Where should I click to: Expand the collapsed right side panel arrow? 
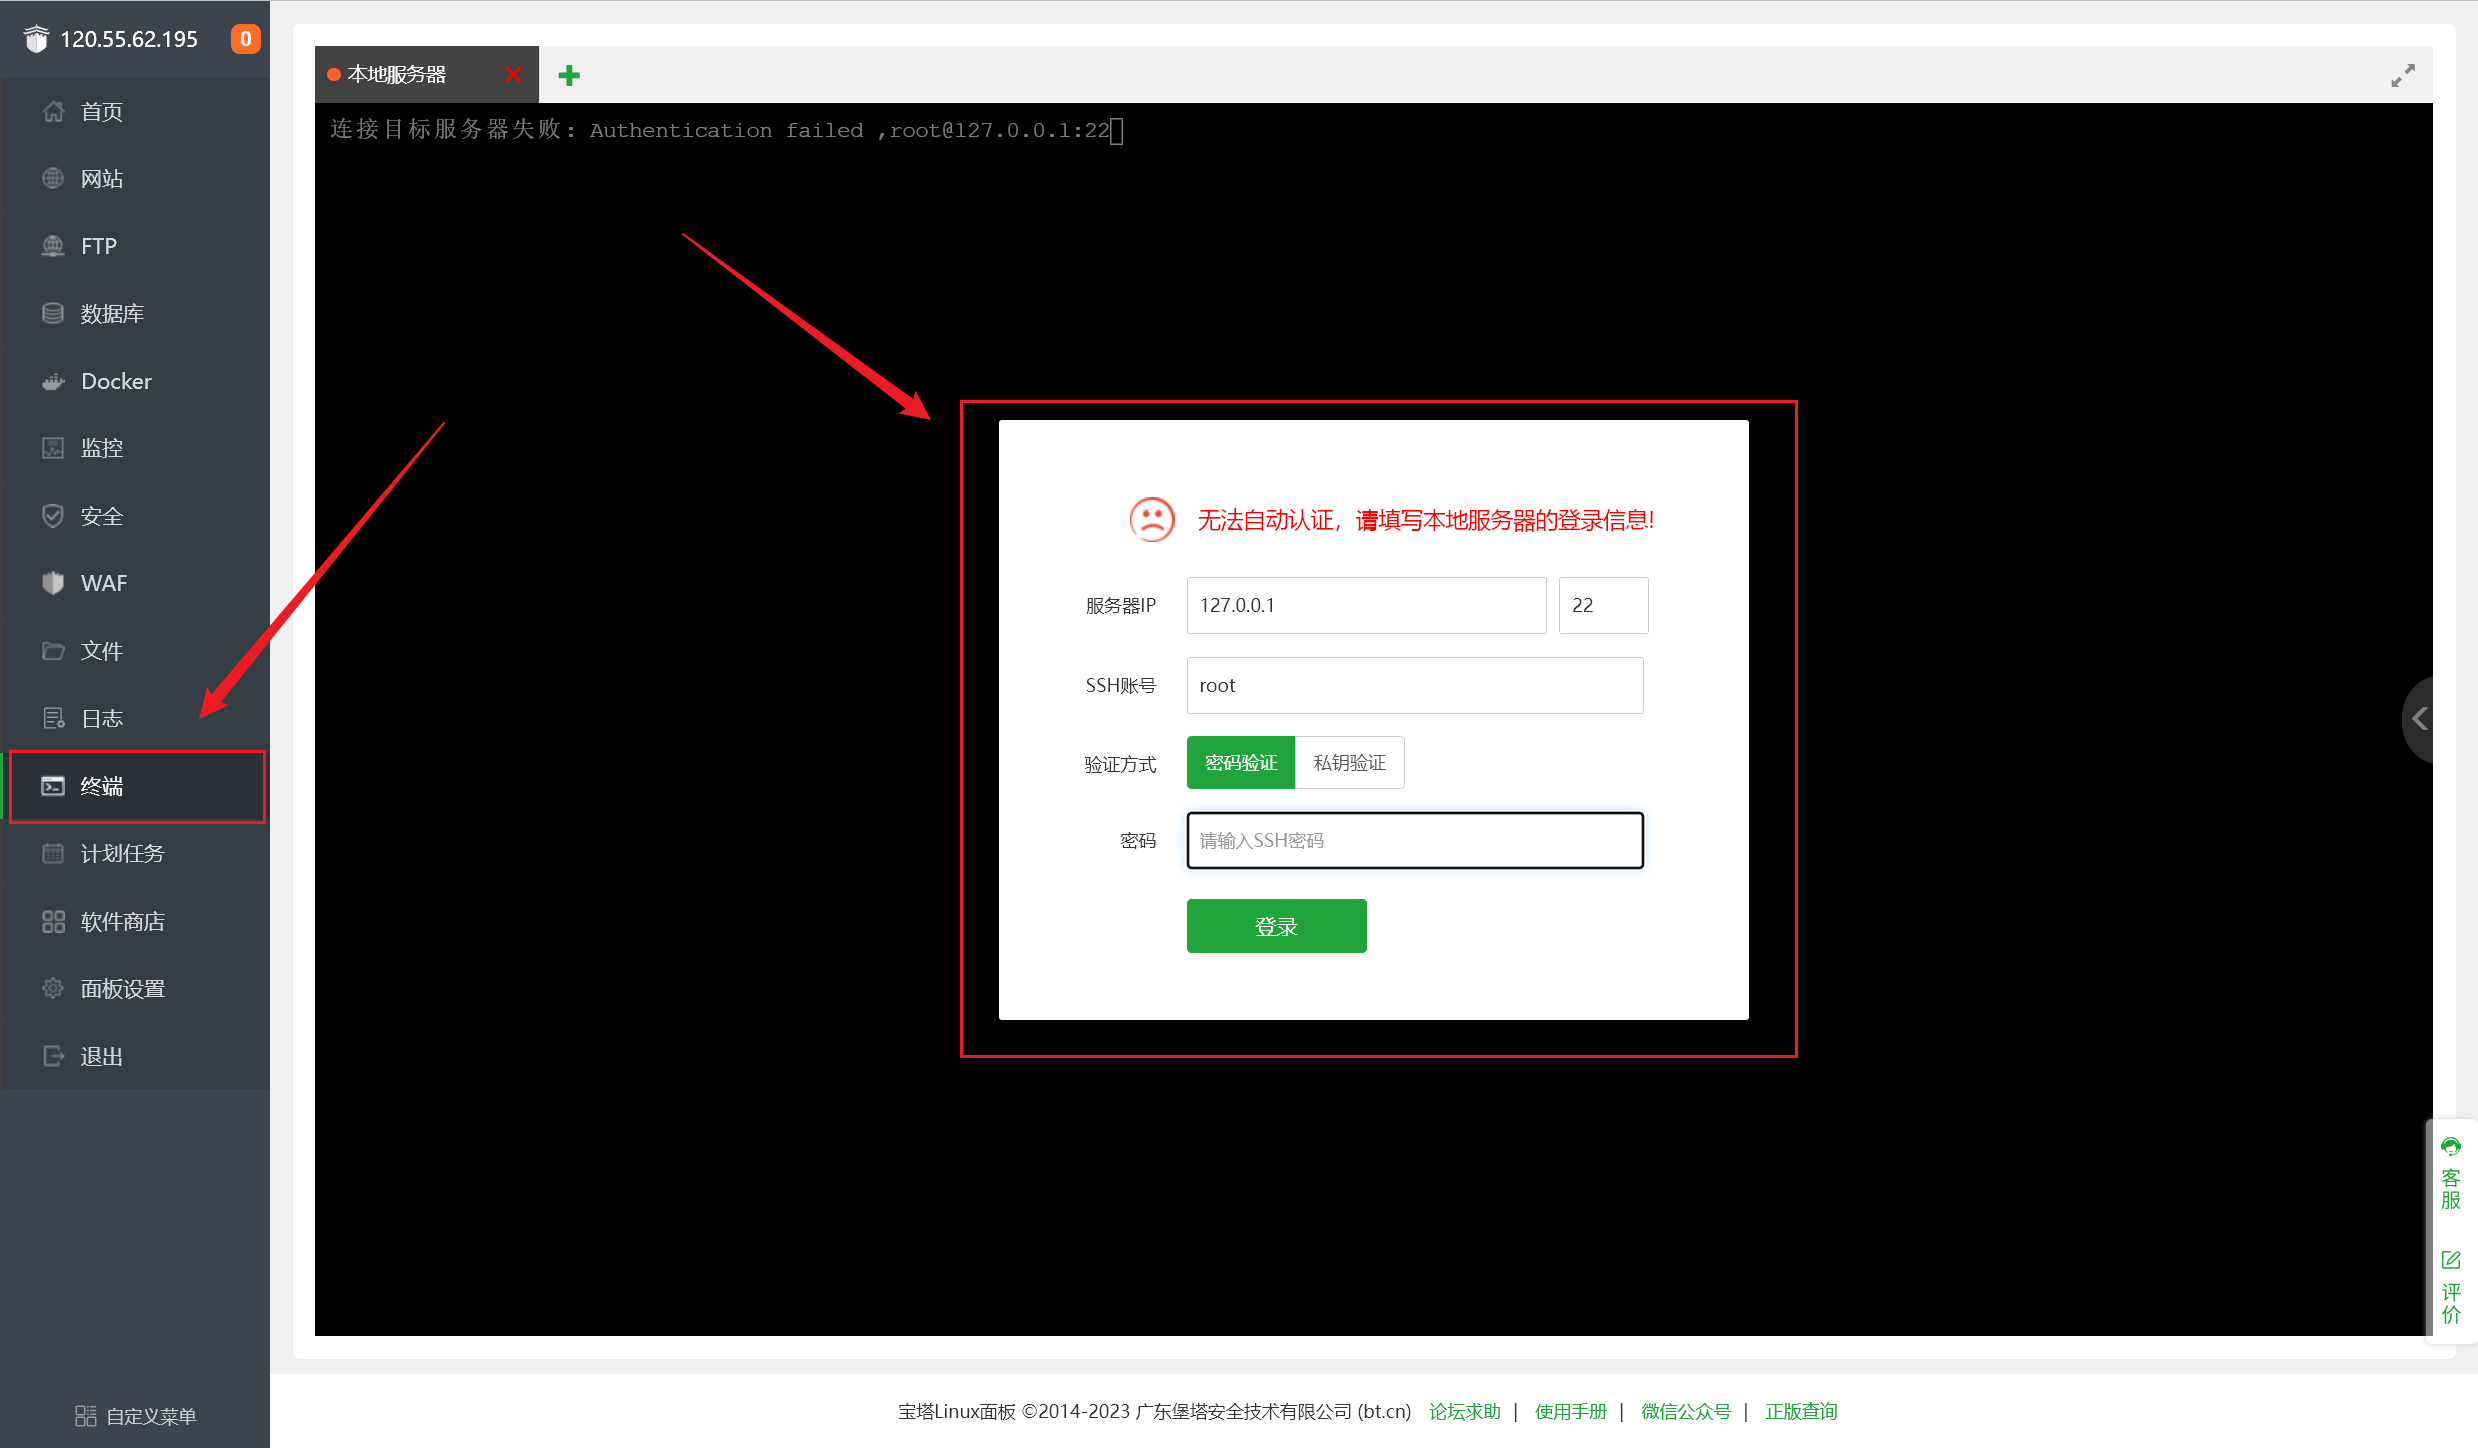point(2419,719)
